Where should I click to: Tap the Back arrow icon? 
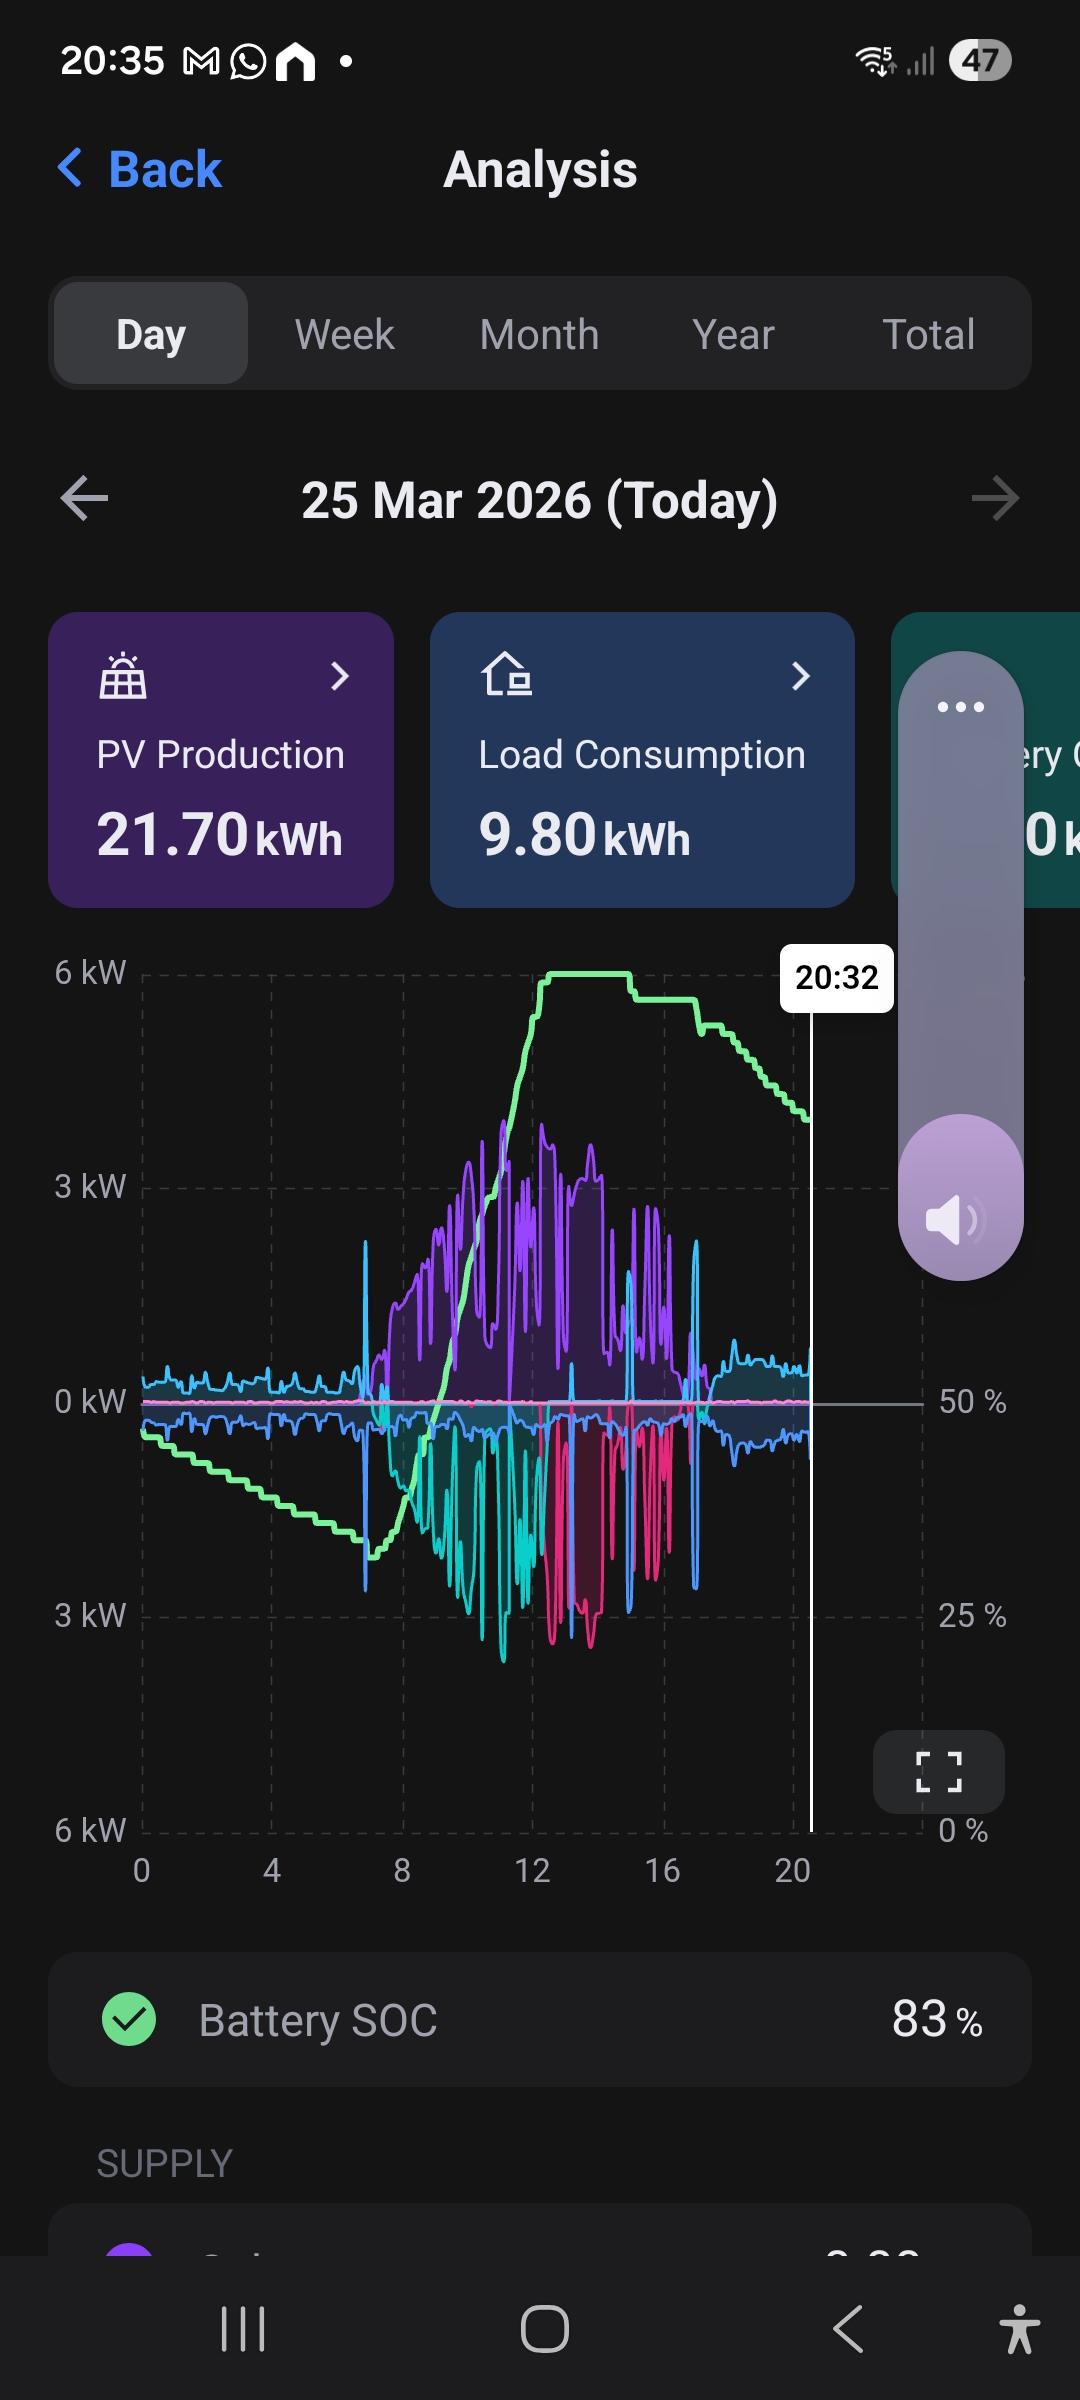[70, 168]
